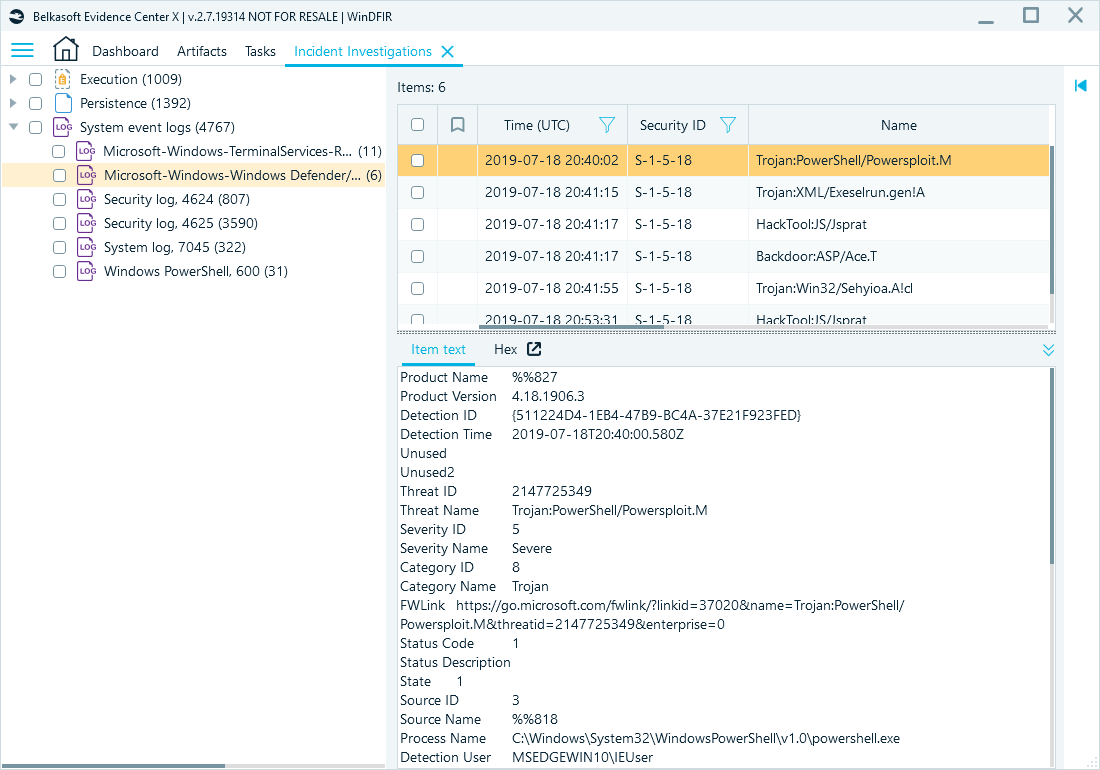
Task: Switch to the Item text tab
Action: pos(438,349)
